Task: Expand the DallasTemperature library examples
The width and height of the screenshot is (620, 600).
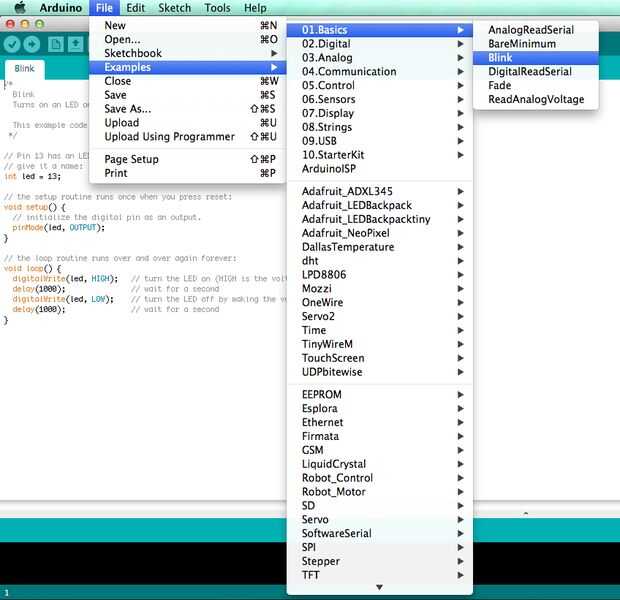Action: (379, 247)
